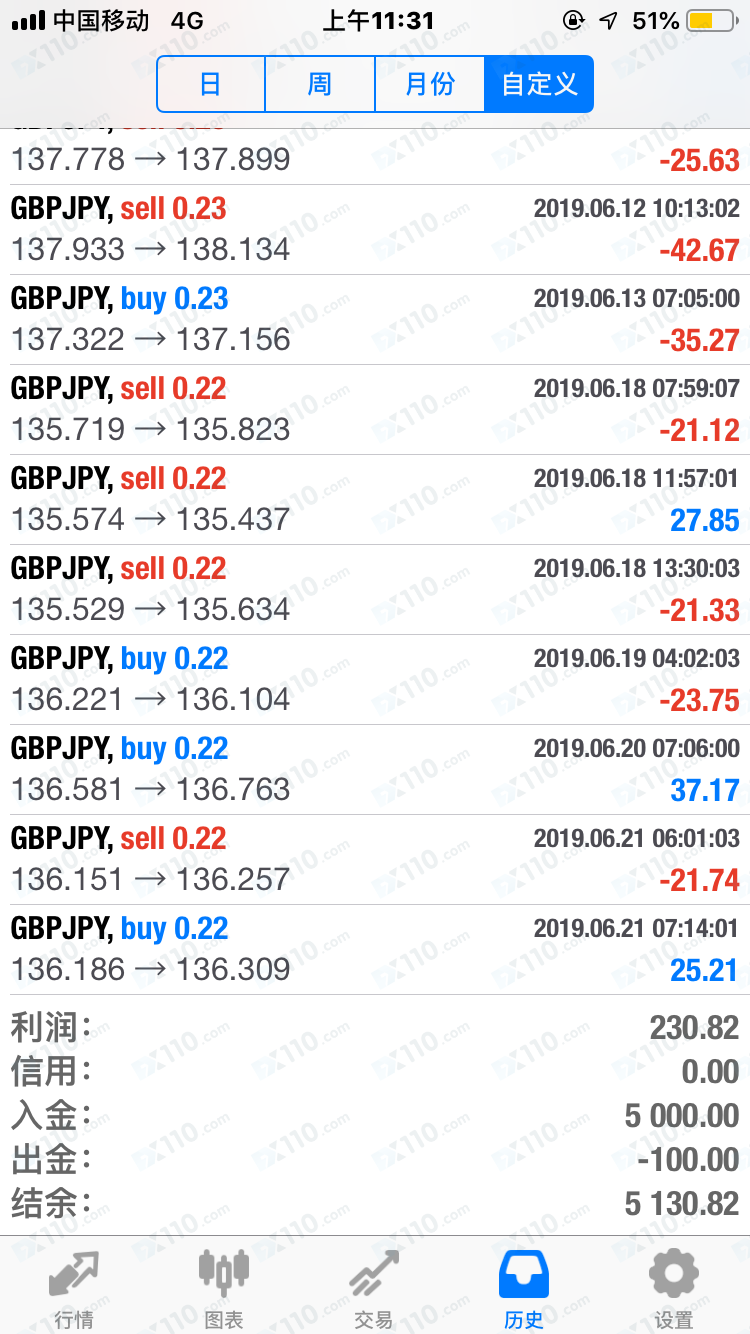
Task: Open GBPJPY buy 0.23 trade dated 2019.06.13
Action: (x=375, y=320)
